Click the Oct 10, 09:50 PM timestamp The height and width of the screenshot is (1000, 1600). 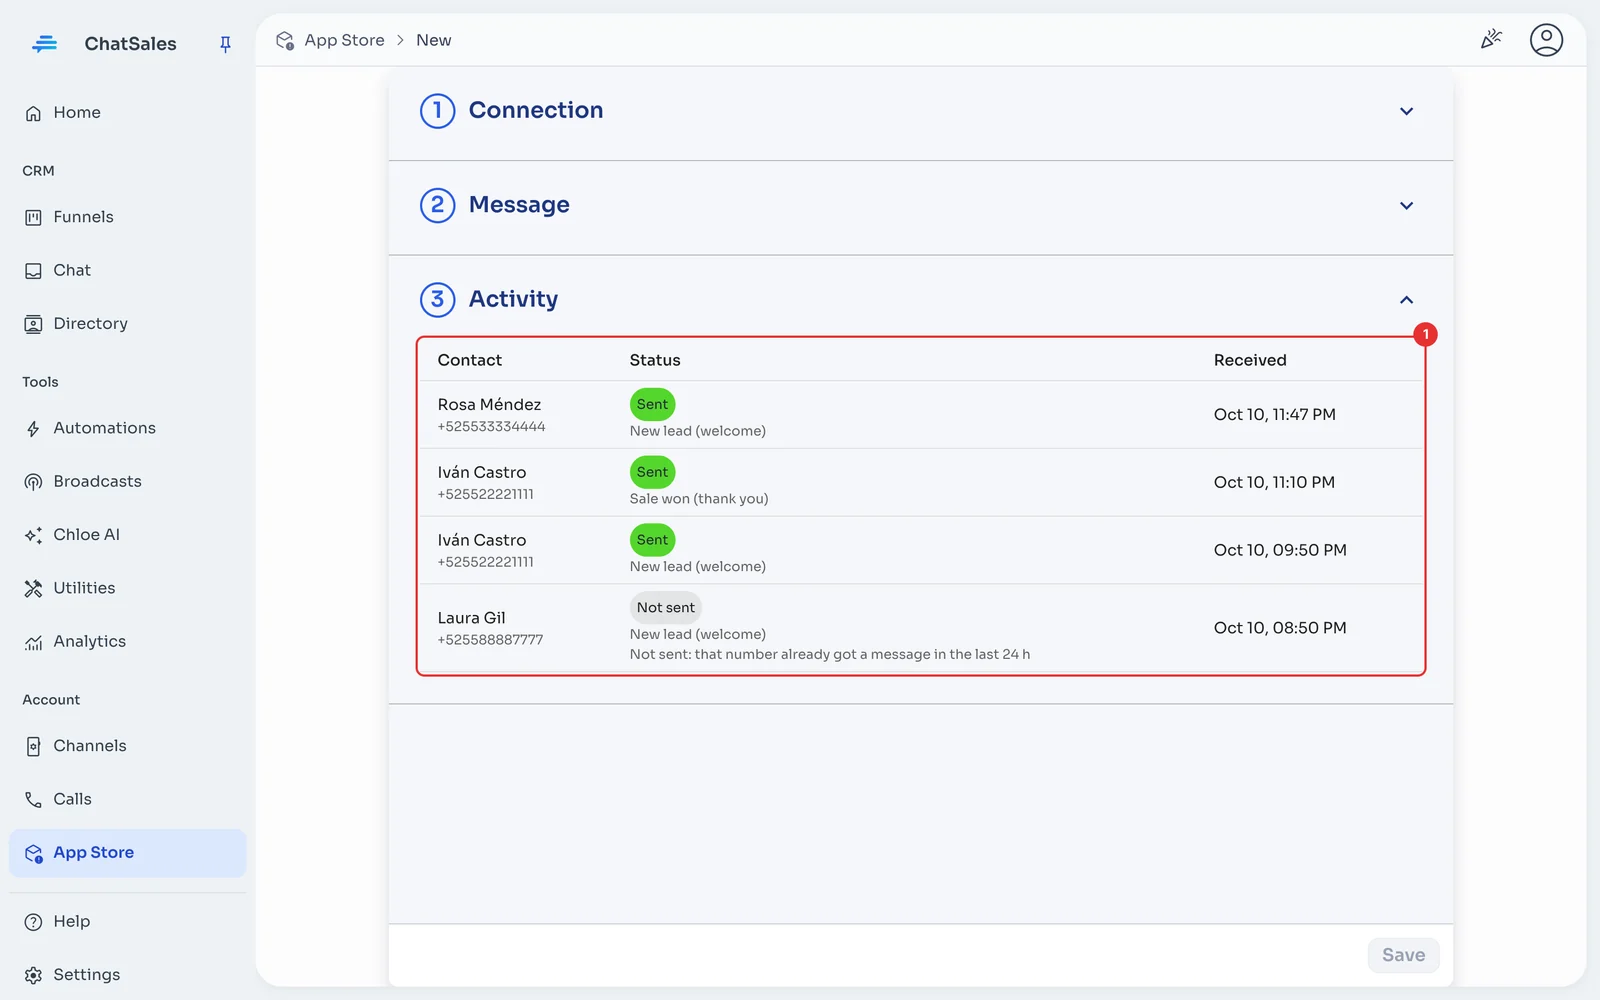click(x=1280, y=550)
